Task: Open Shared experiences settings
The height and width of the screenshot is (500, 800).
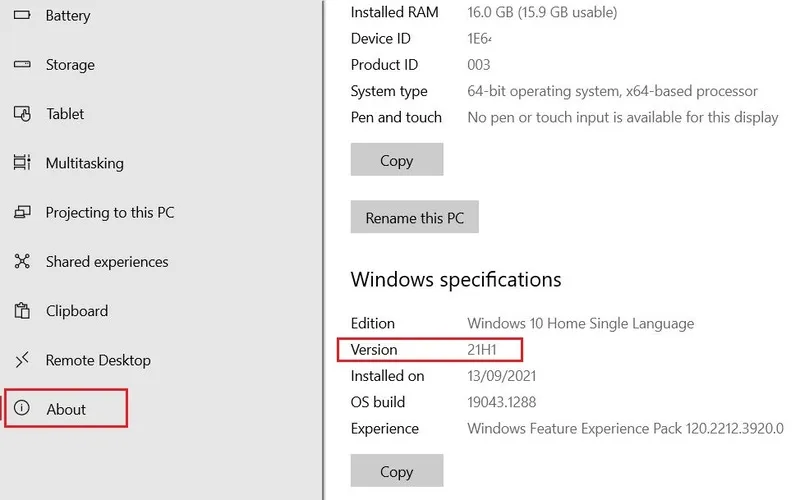Action: pos(107,262)
